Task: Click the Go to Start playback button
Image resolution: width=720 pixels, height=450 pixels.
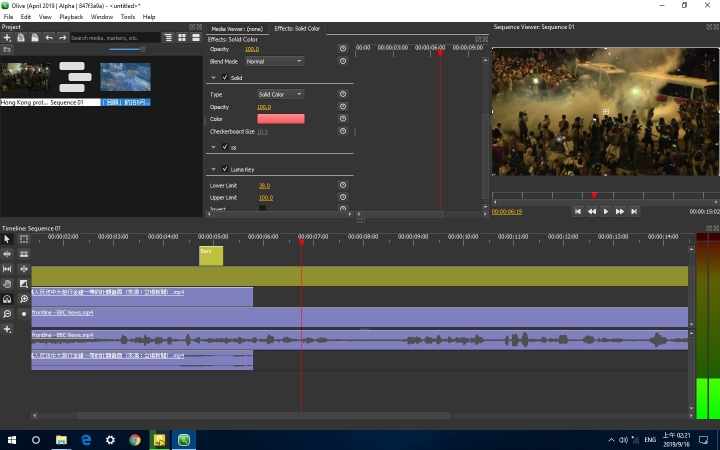Action: pos(578,211)
